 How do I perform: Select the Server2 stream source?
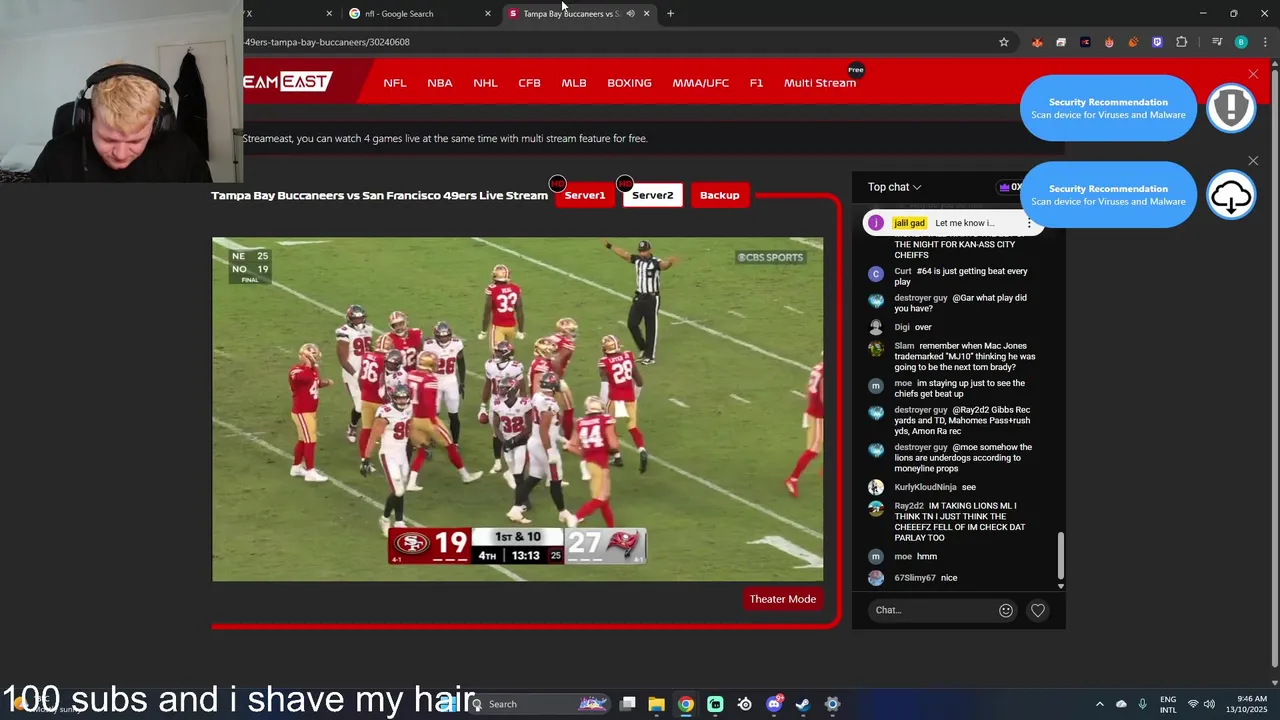[652, 195]
